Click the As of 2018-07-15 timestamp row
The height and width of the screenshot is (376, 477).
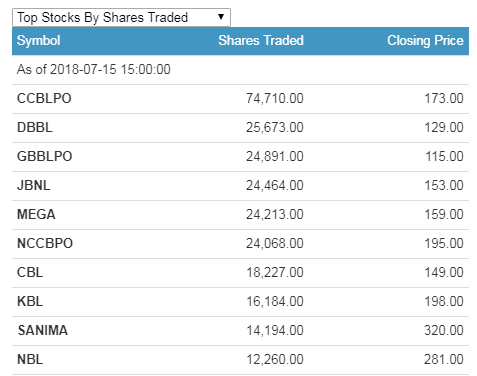pyautogui.click(x=240, y=70)
